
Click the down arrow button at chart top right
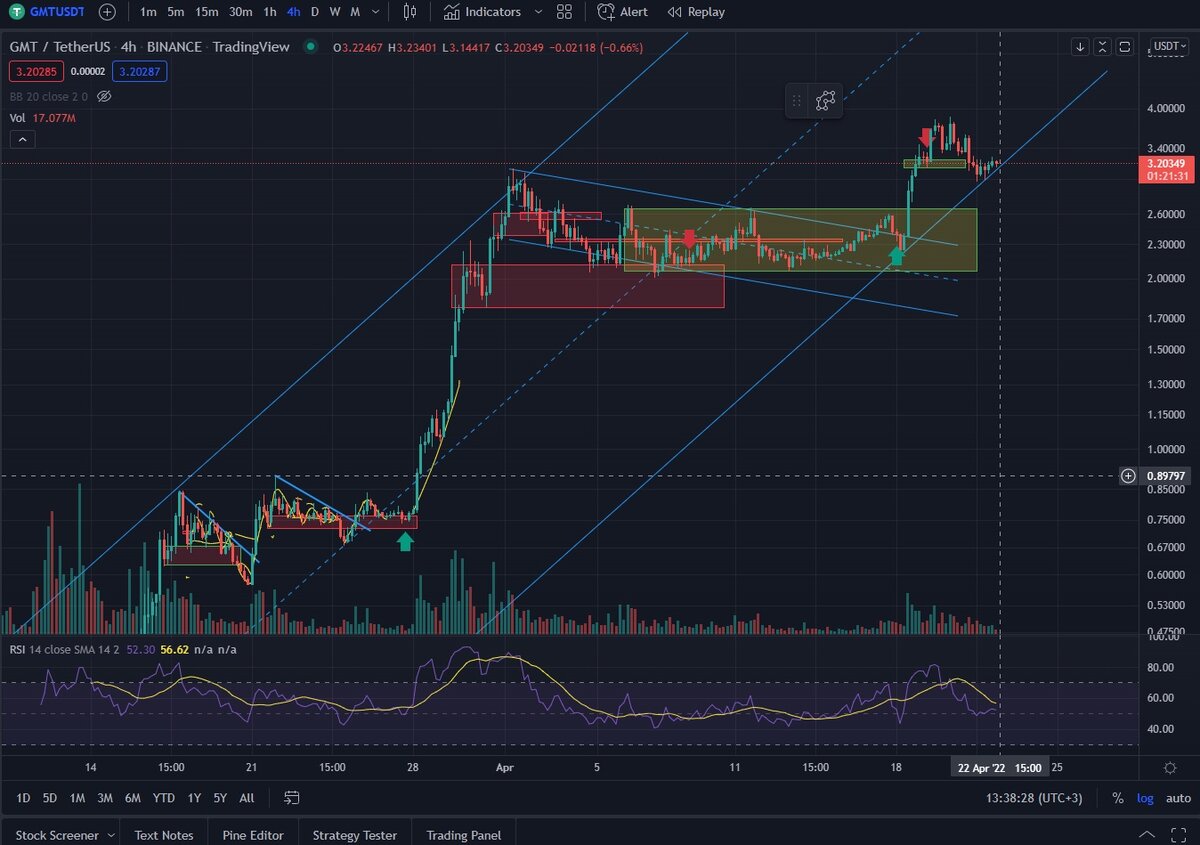[1080, 46]
